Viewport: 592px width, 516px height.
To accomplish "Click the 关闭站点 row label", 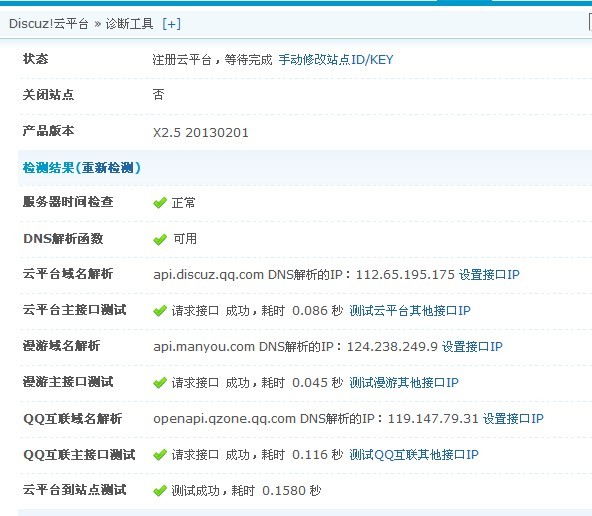I will coord(48,95).
